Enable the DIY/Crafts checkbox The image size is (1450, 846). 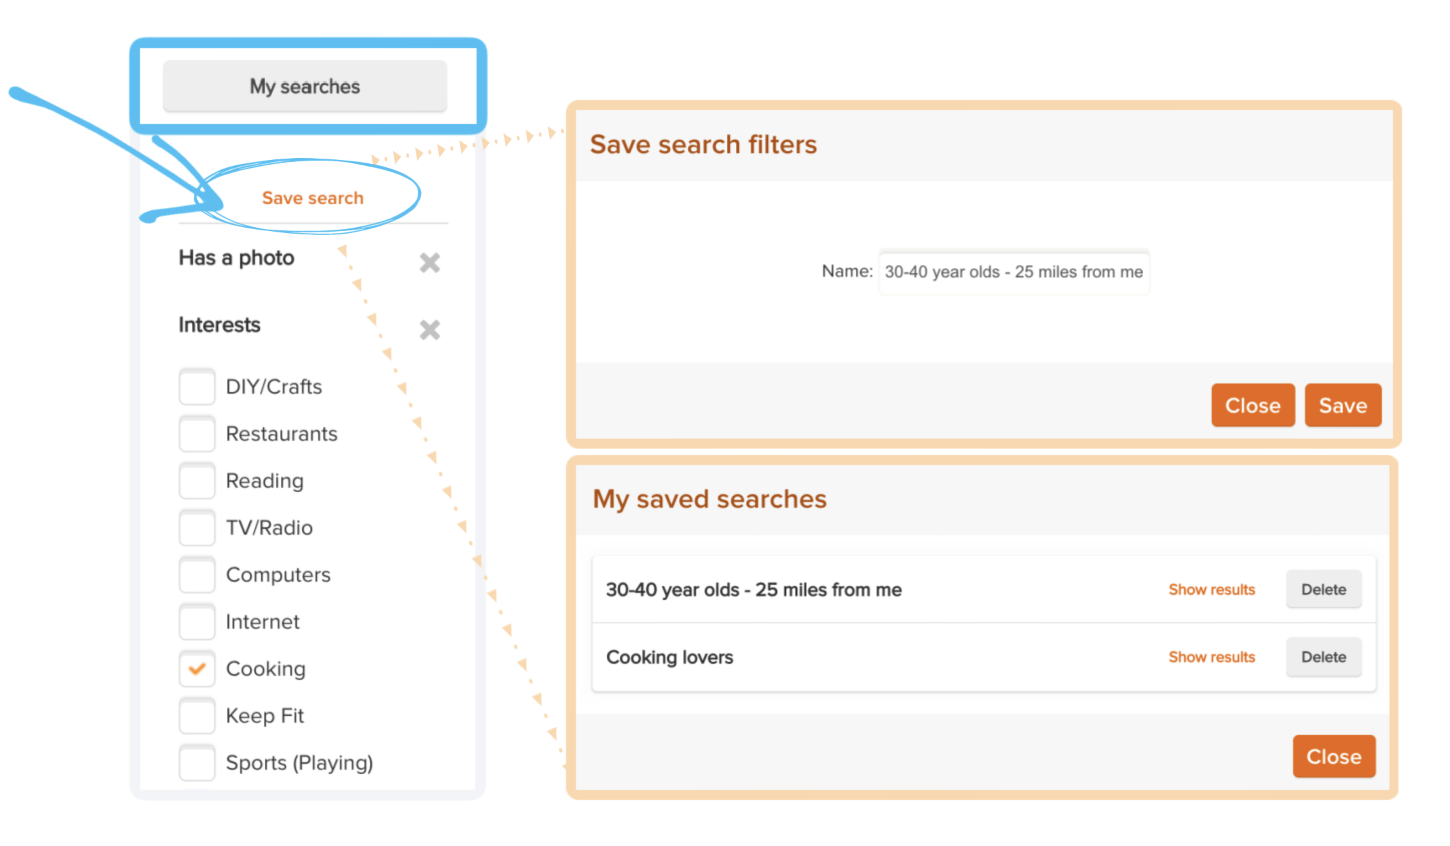click(x=197, y=387)
